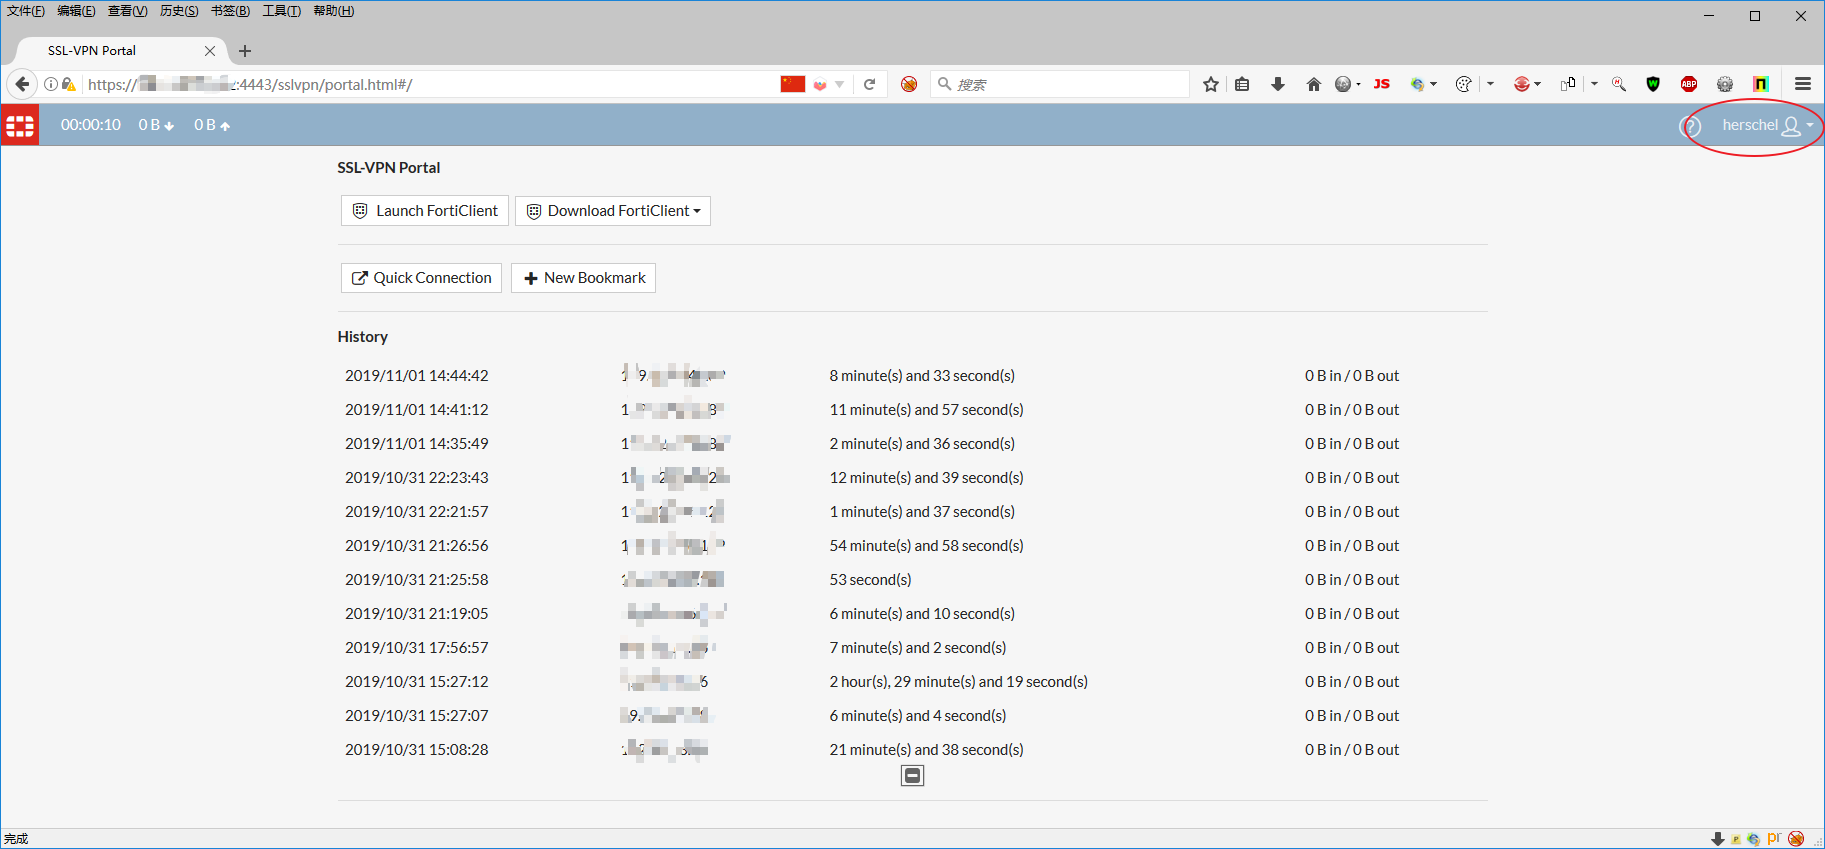Click the blue-green globe extension icon
The height and width of the screenshot is (849, 1825).
[1417, 84]
